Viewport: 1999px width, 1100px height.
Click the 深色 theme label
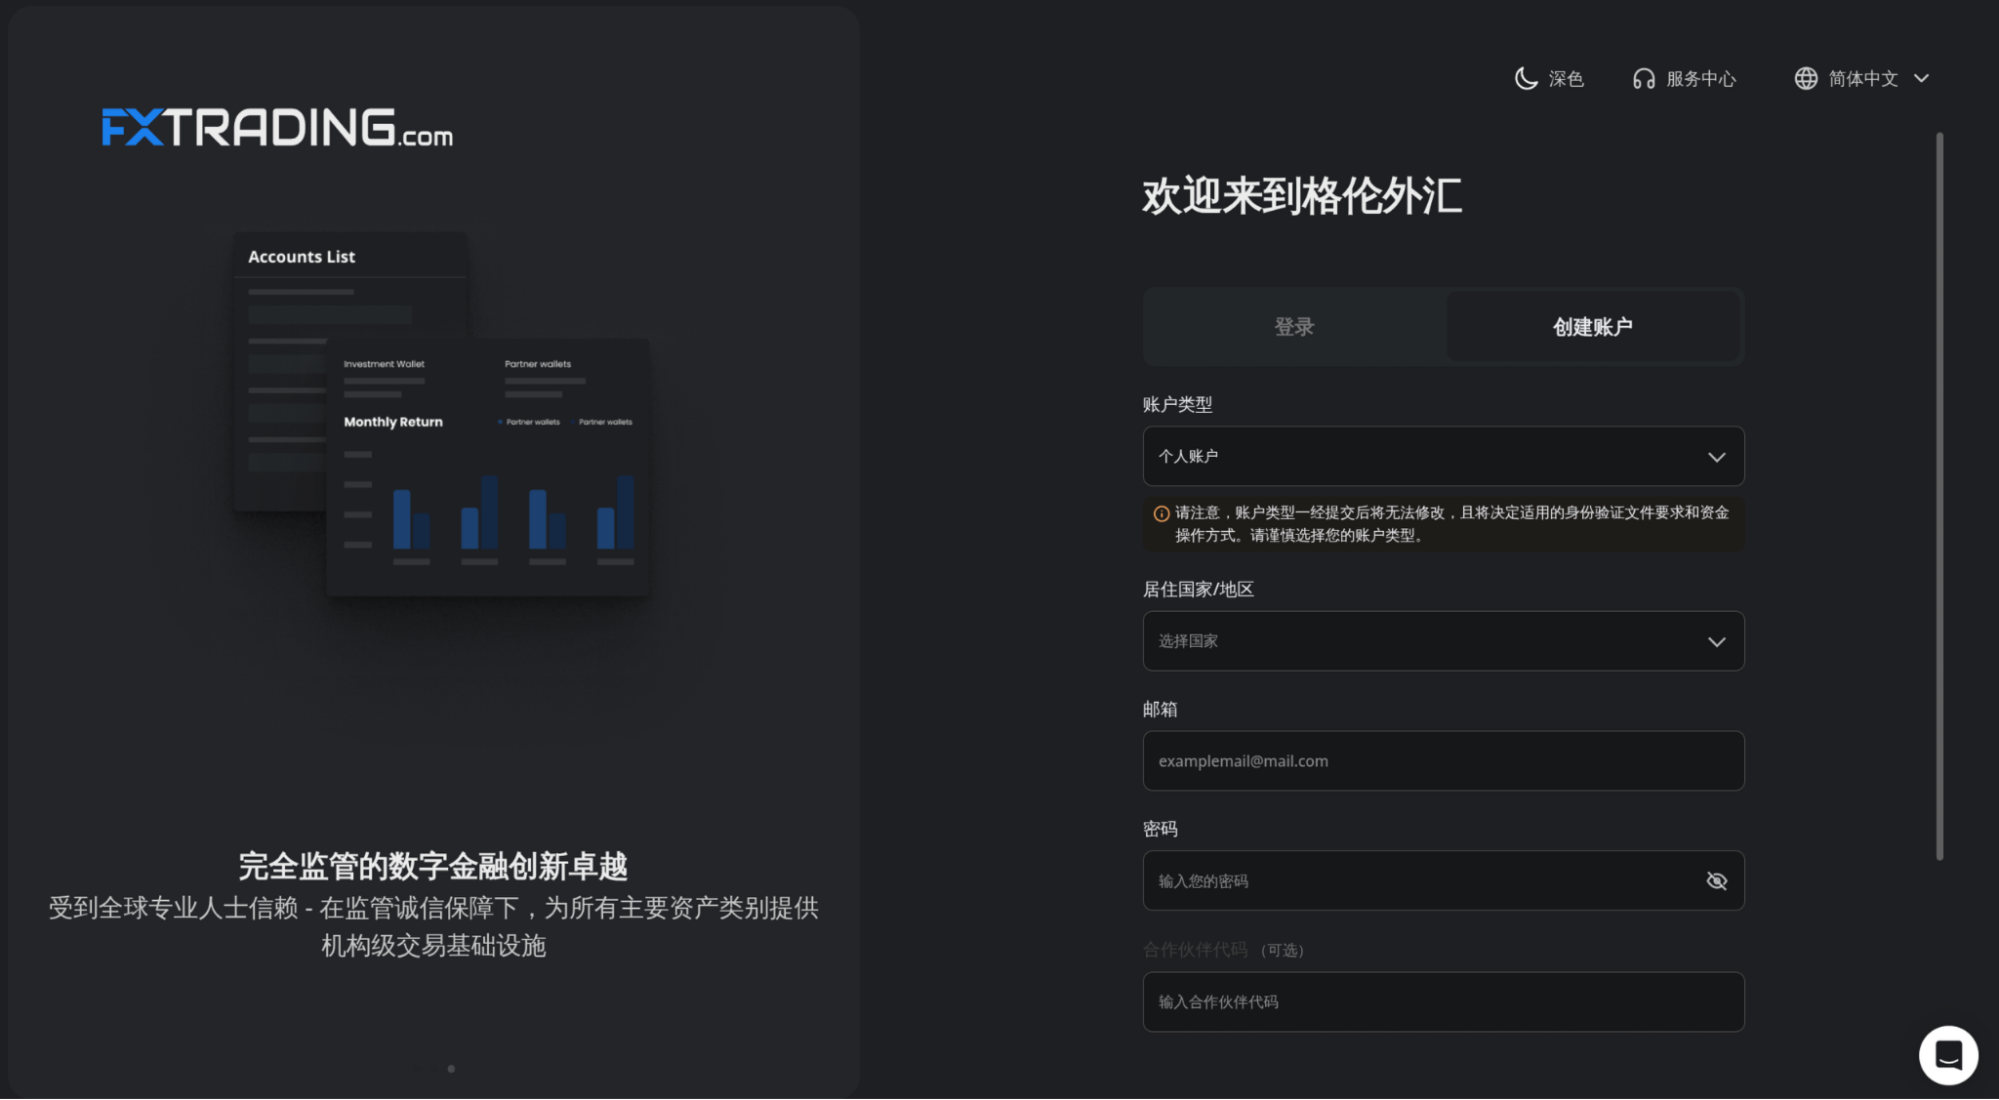point(1566,79)
